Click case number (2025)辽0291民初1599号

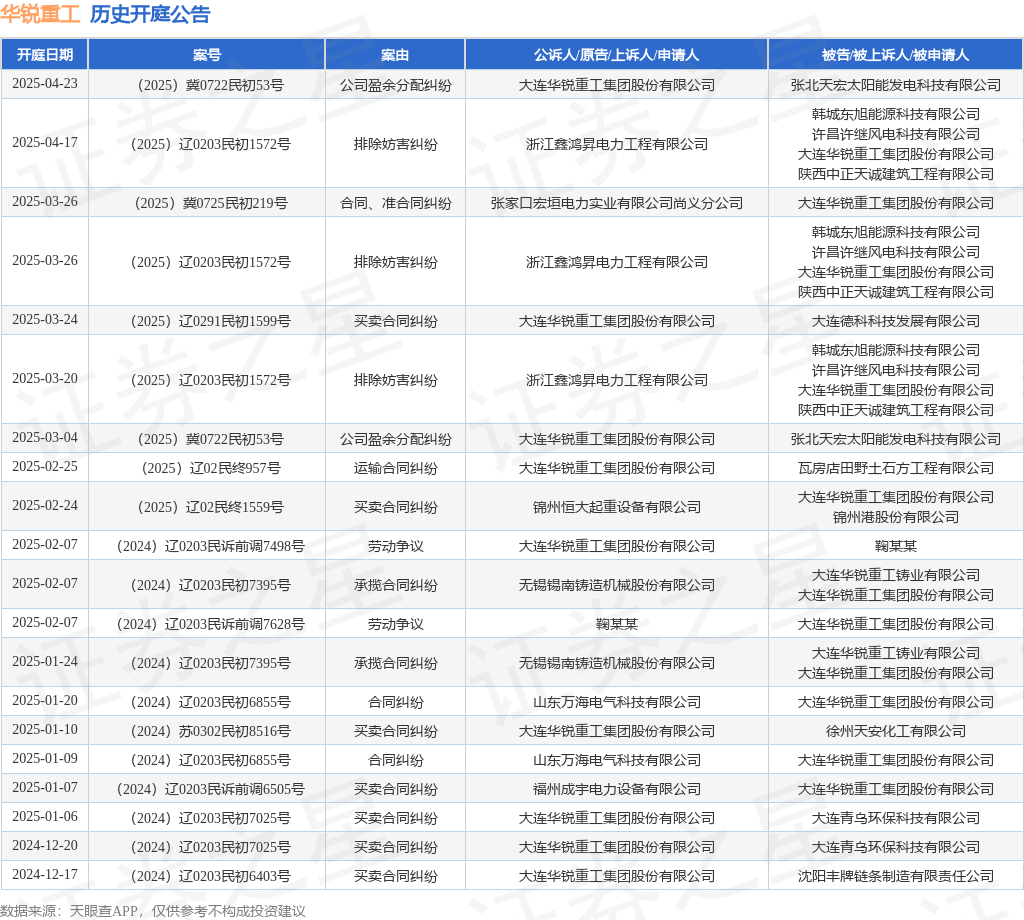[211, 321]
